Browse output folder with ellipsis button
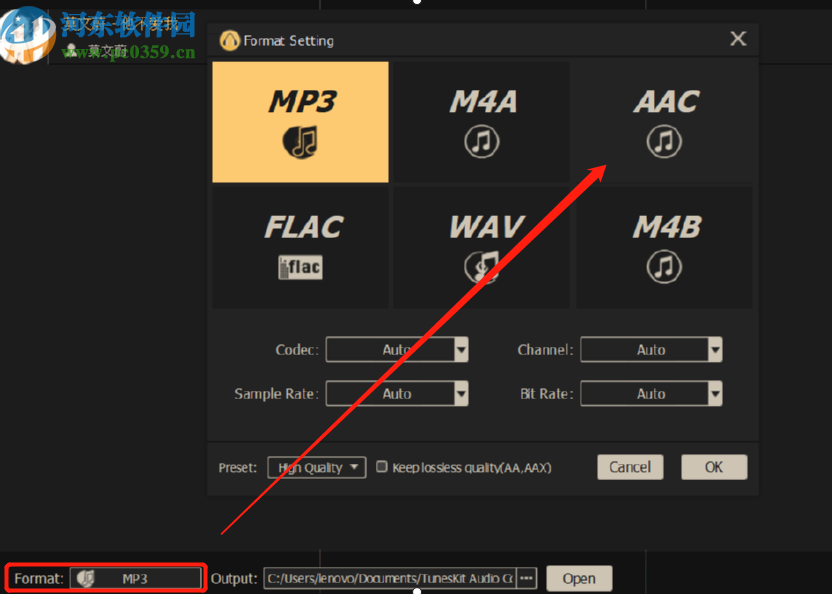Screen dimensions: 832x594 (526, 578)
